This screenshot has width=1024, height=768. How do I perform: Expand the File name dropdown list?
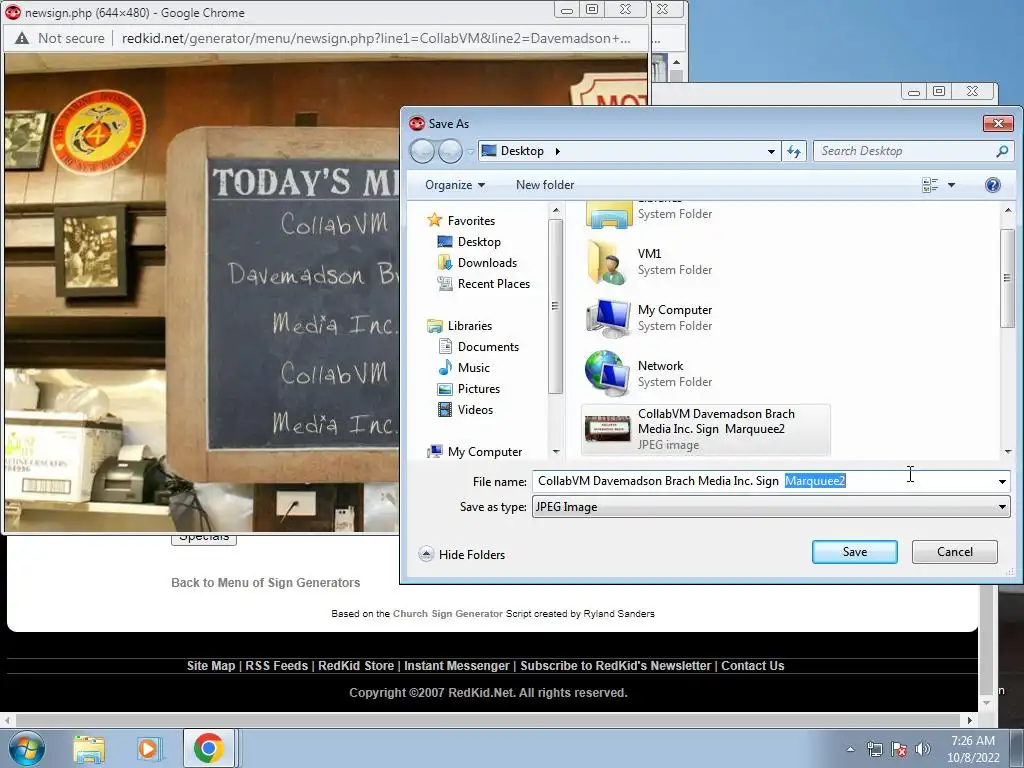click(x=1002, y=481)
